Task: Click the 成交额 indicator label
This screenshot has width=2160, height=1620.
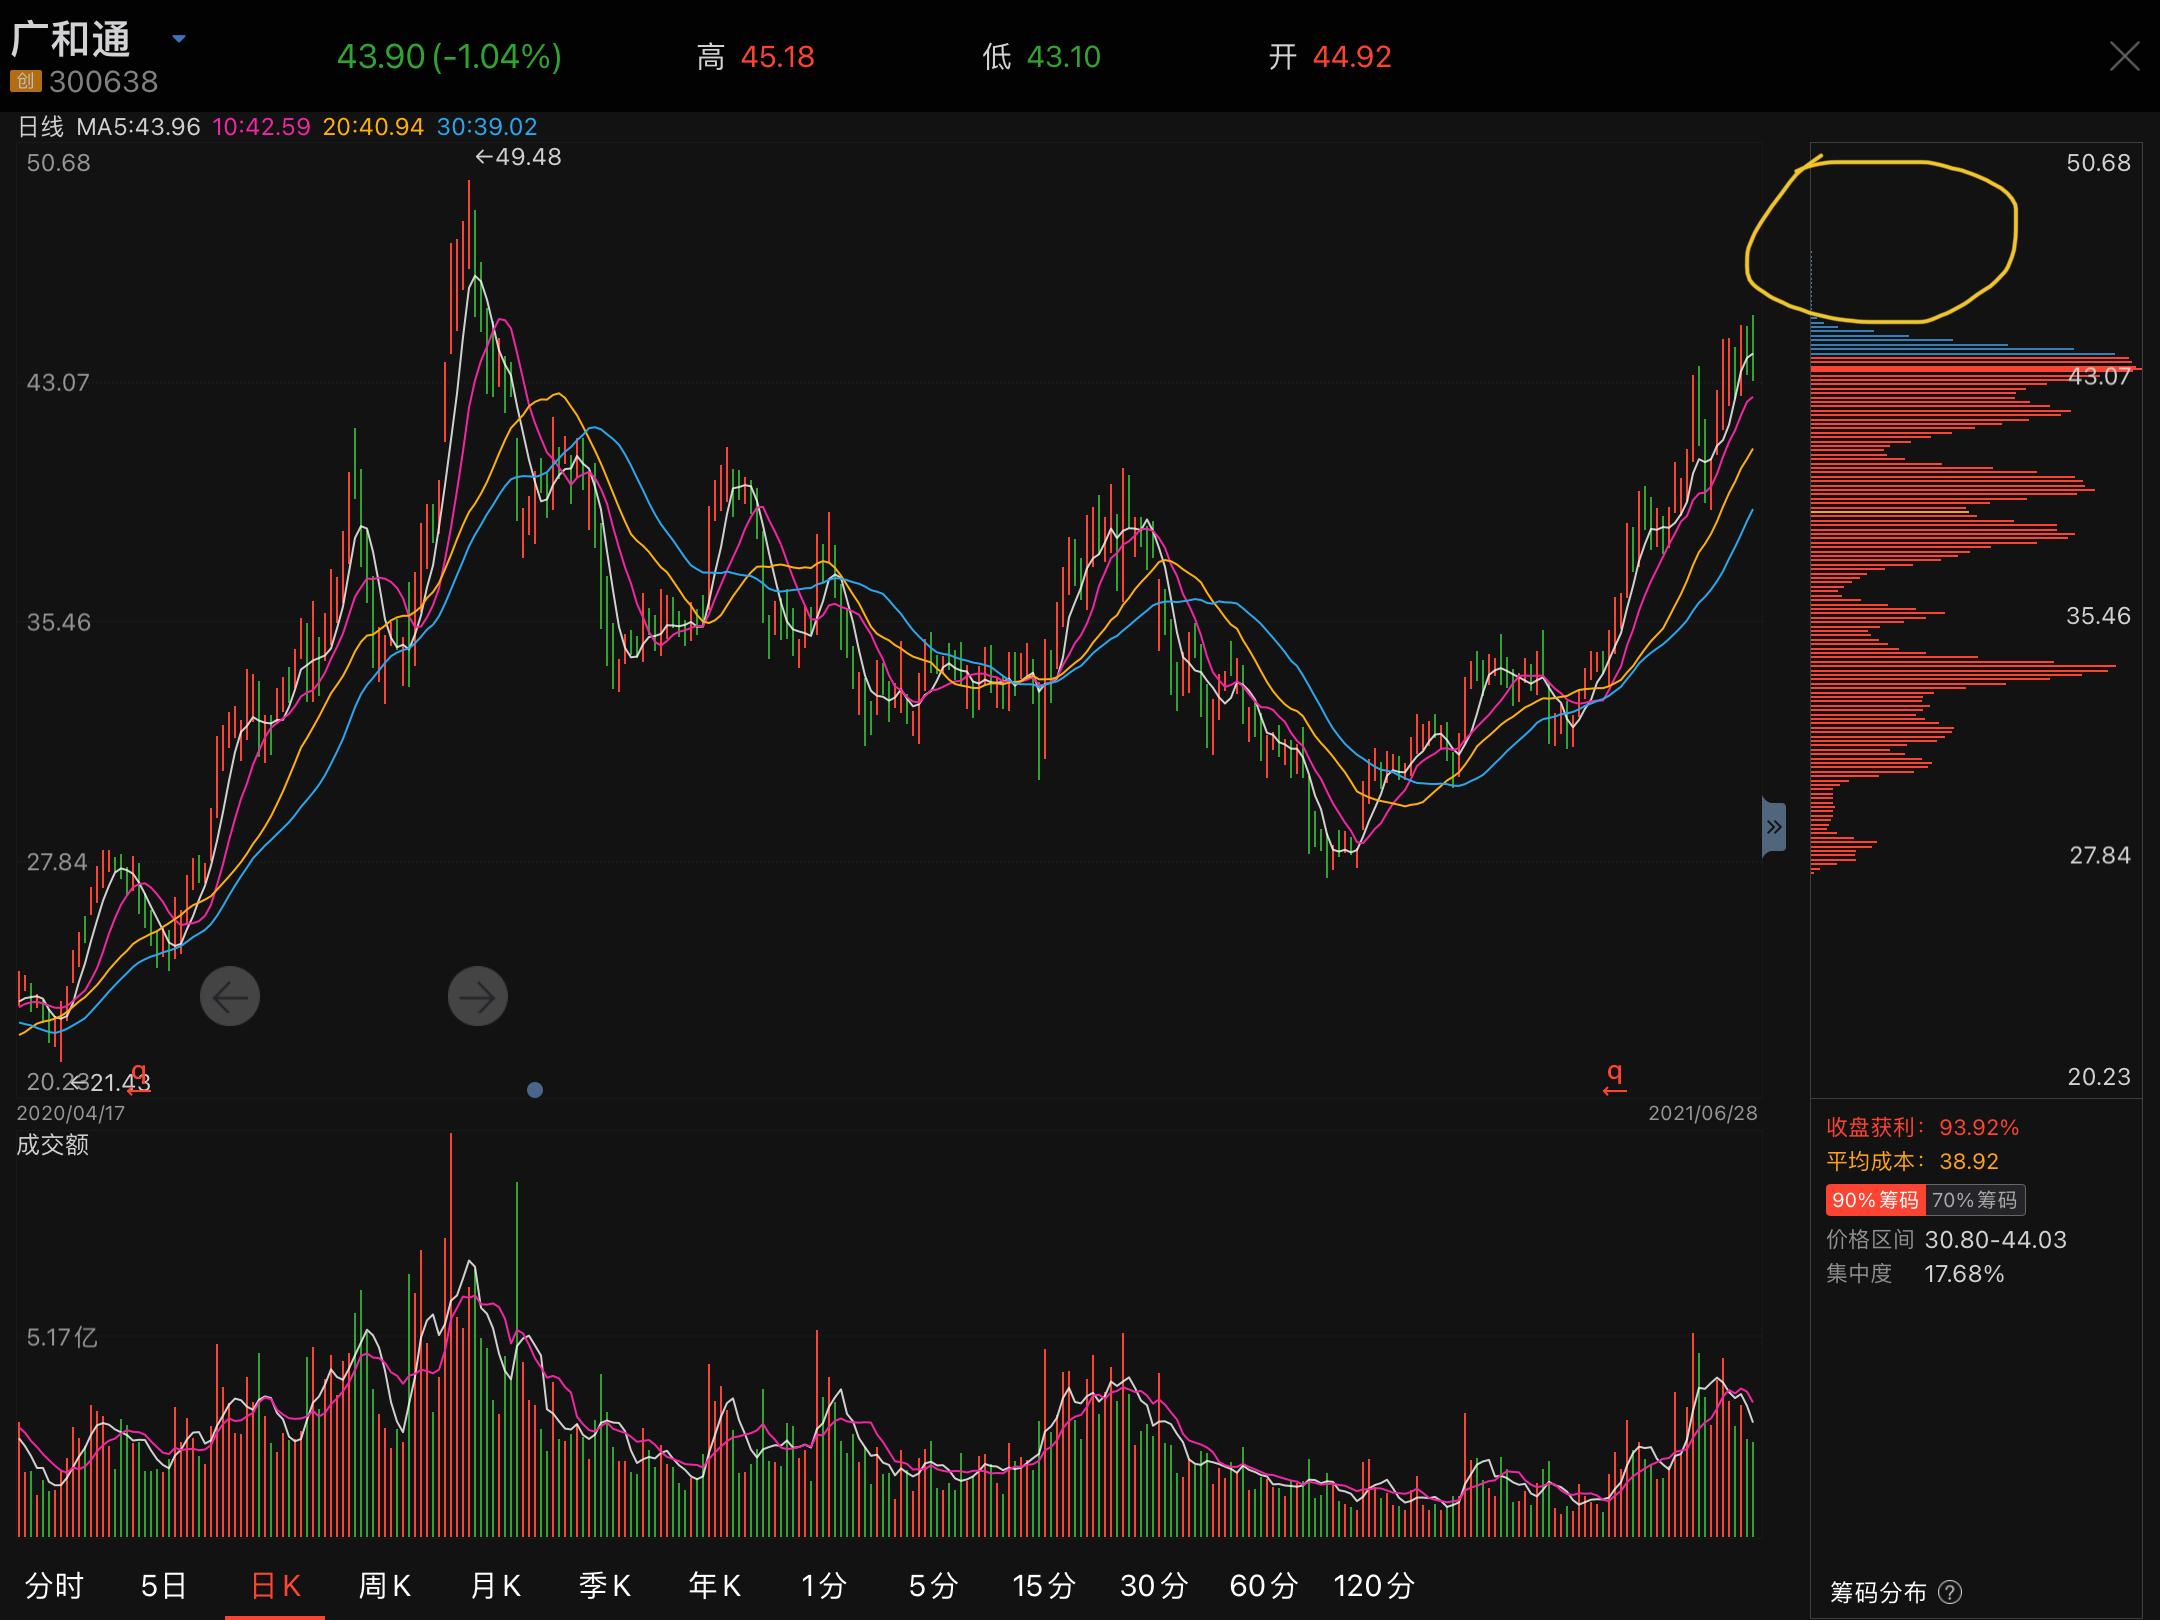Action: 53,1144
